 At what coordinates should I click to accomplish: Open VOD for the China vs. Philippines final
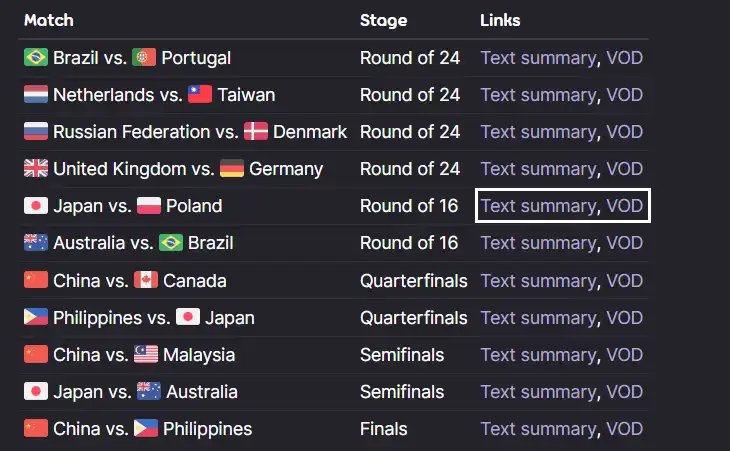[x=624, y=429]
